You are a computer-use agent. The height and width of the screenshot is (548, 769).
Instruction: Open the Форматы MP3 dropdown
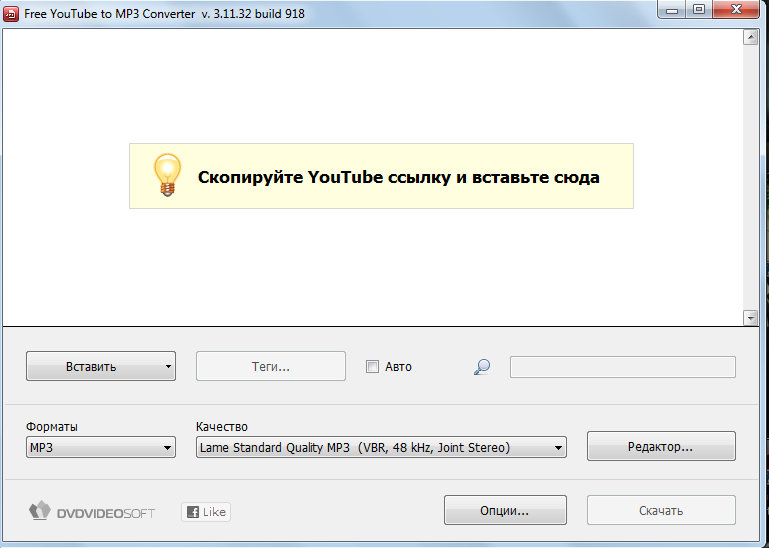(x=101, y=447)
